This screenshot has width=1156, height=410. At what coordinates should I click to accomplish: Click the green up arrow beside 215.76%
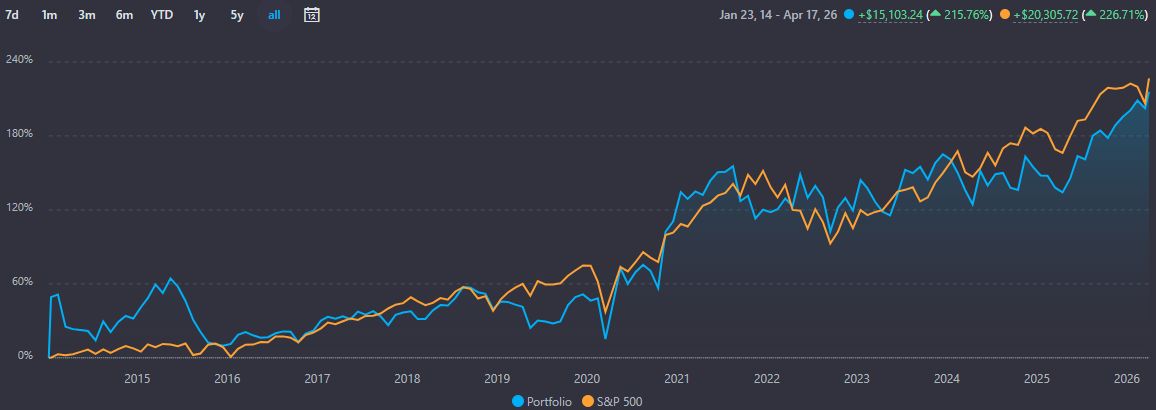click(932, 15)
